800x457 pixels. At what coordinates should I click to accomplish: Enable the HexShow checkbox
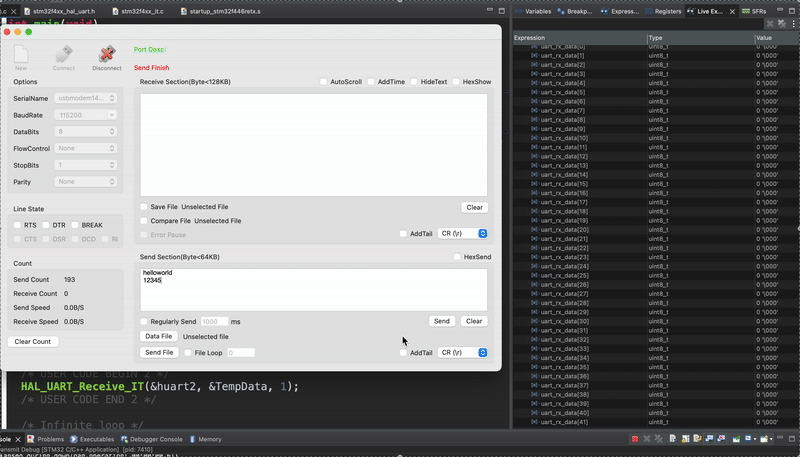[x=456, y=82]
